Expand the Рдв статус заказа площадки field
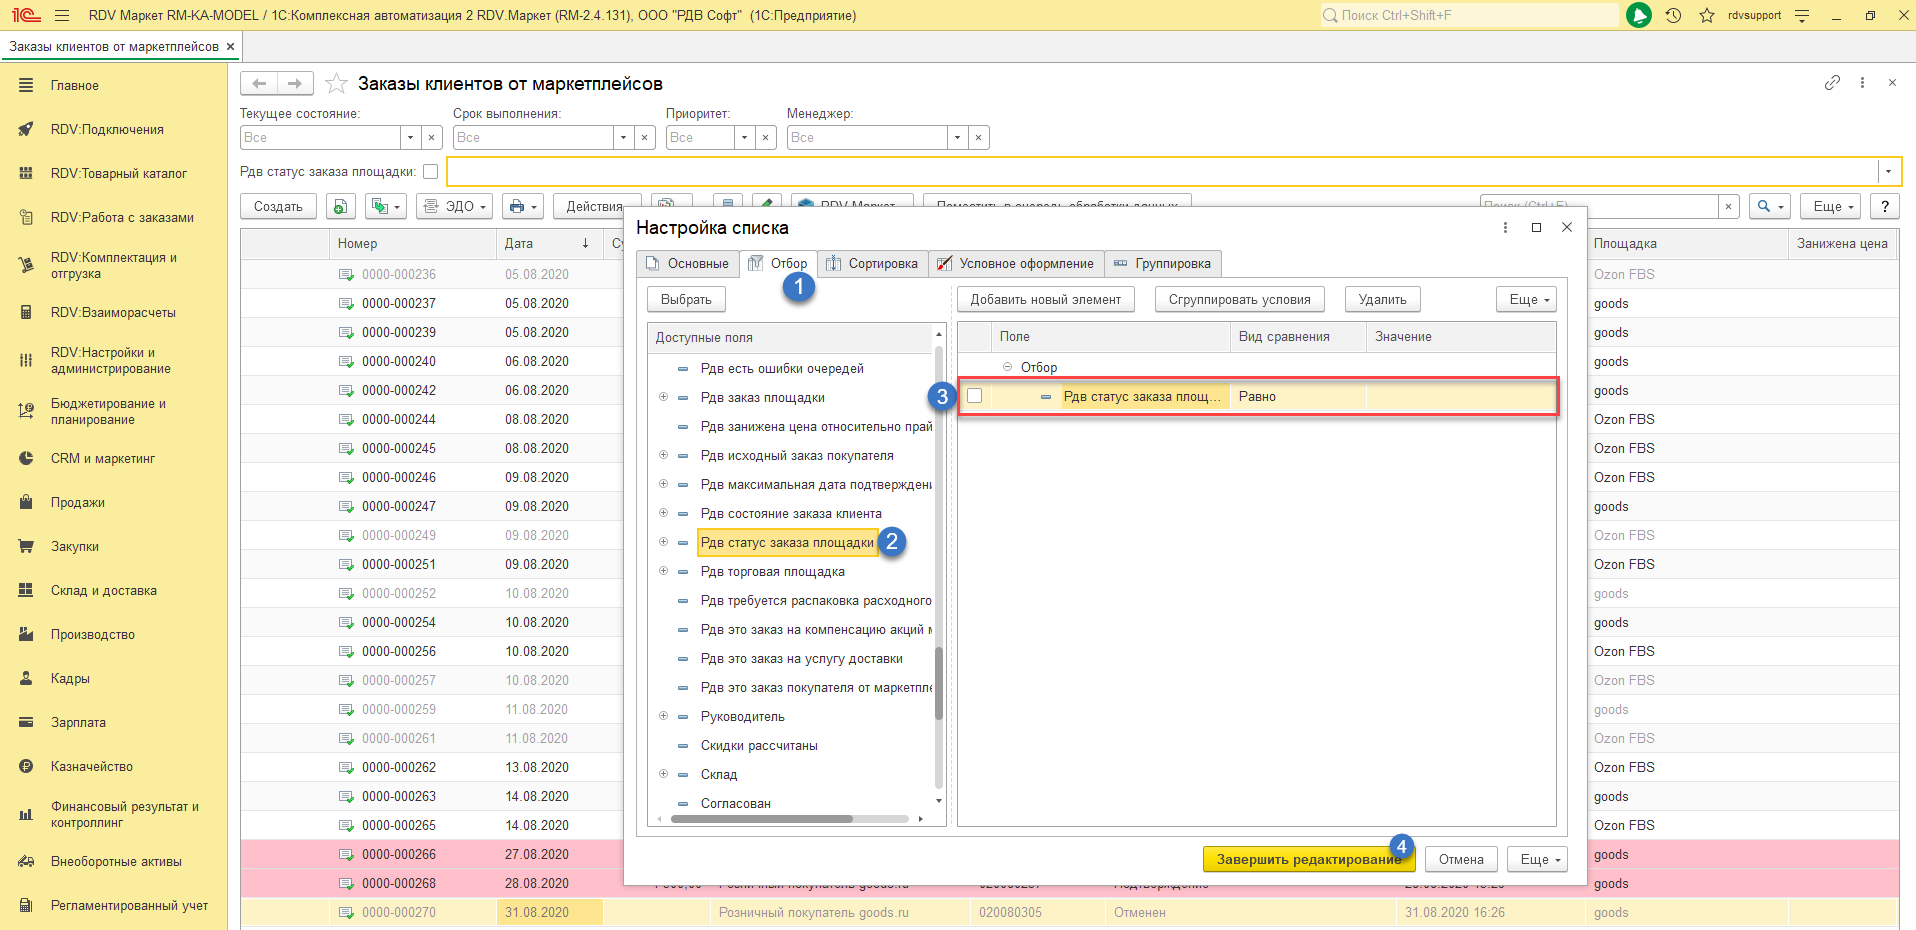The height and width of the screenshot is (930, 1916). coord(663,542)
